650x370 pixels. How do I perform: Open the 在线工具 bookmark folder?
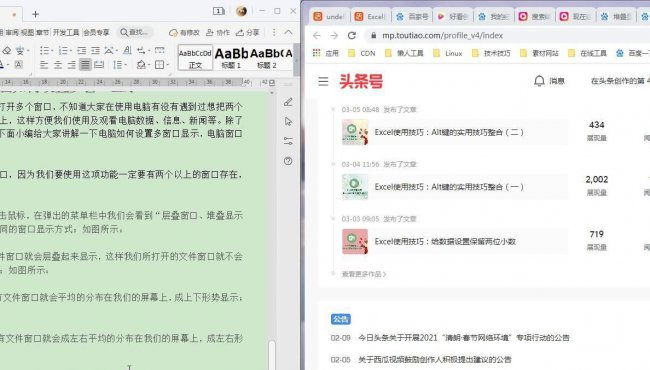[x=587, y=53]
